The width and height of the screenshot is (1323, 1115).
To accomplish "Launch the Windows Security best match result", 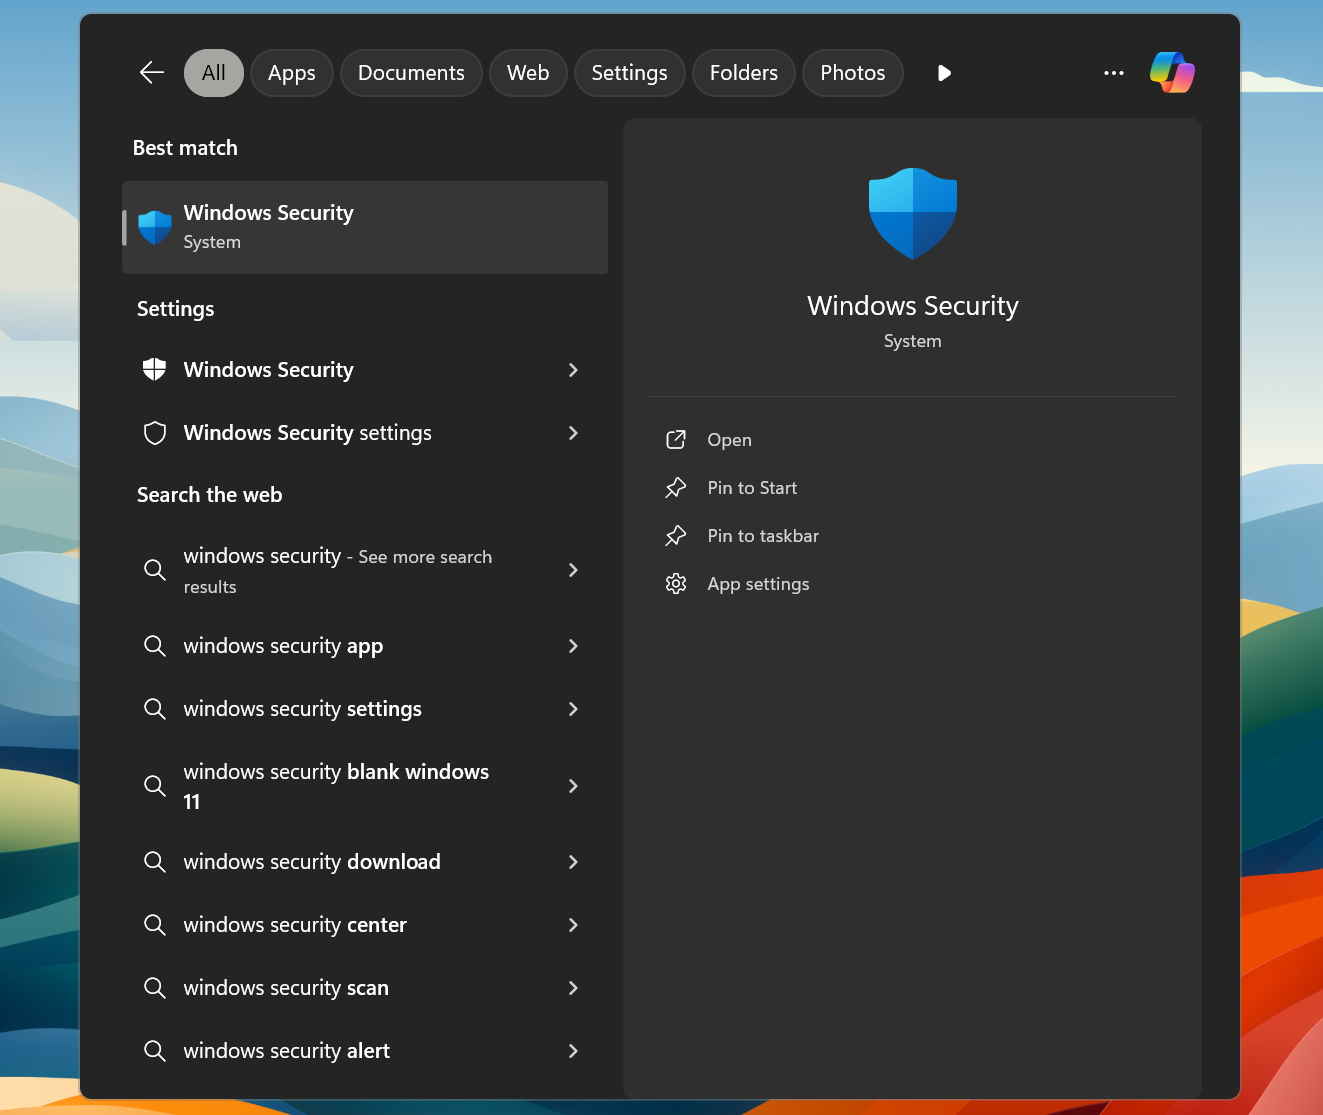I will pos(365,227).
